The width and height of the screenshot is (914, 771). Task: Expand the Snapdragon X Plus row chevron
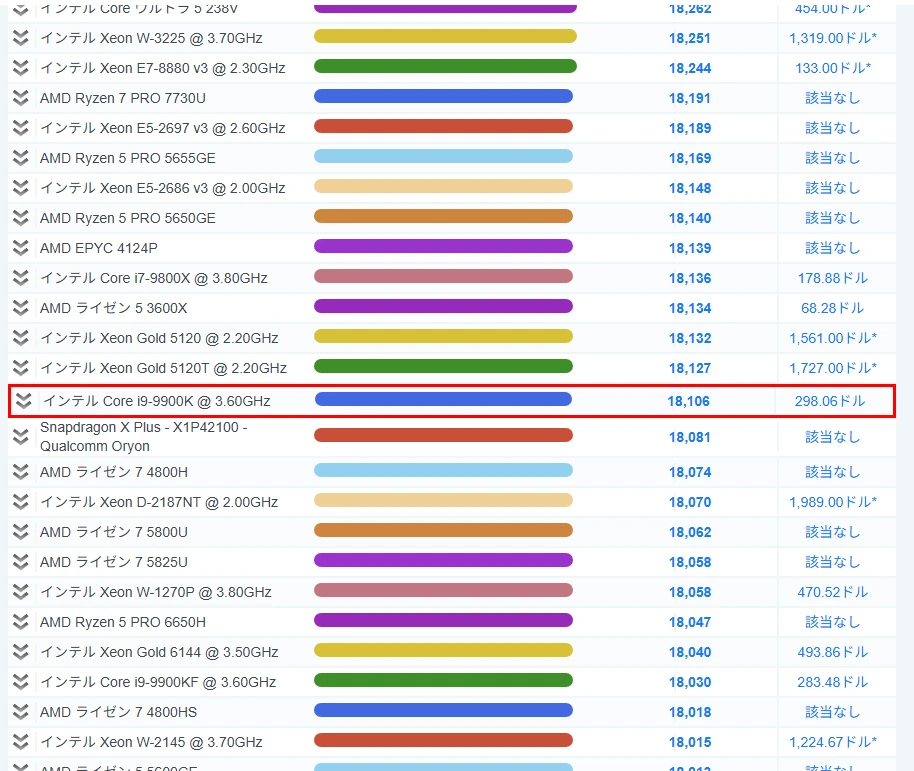pos(20,436)
